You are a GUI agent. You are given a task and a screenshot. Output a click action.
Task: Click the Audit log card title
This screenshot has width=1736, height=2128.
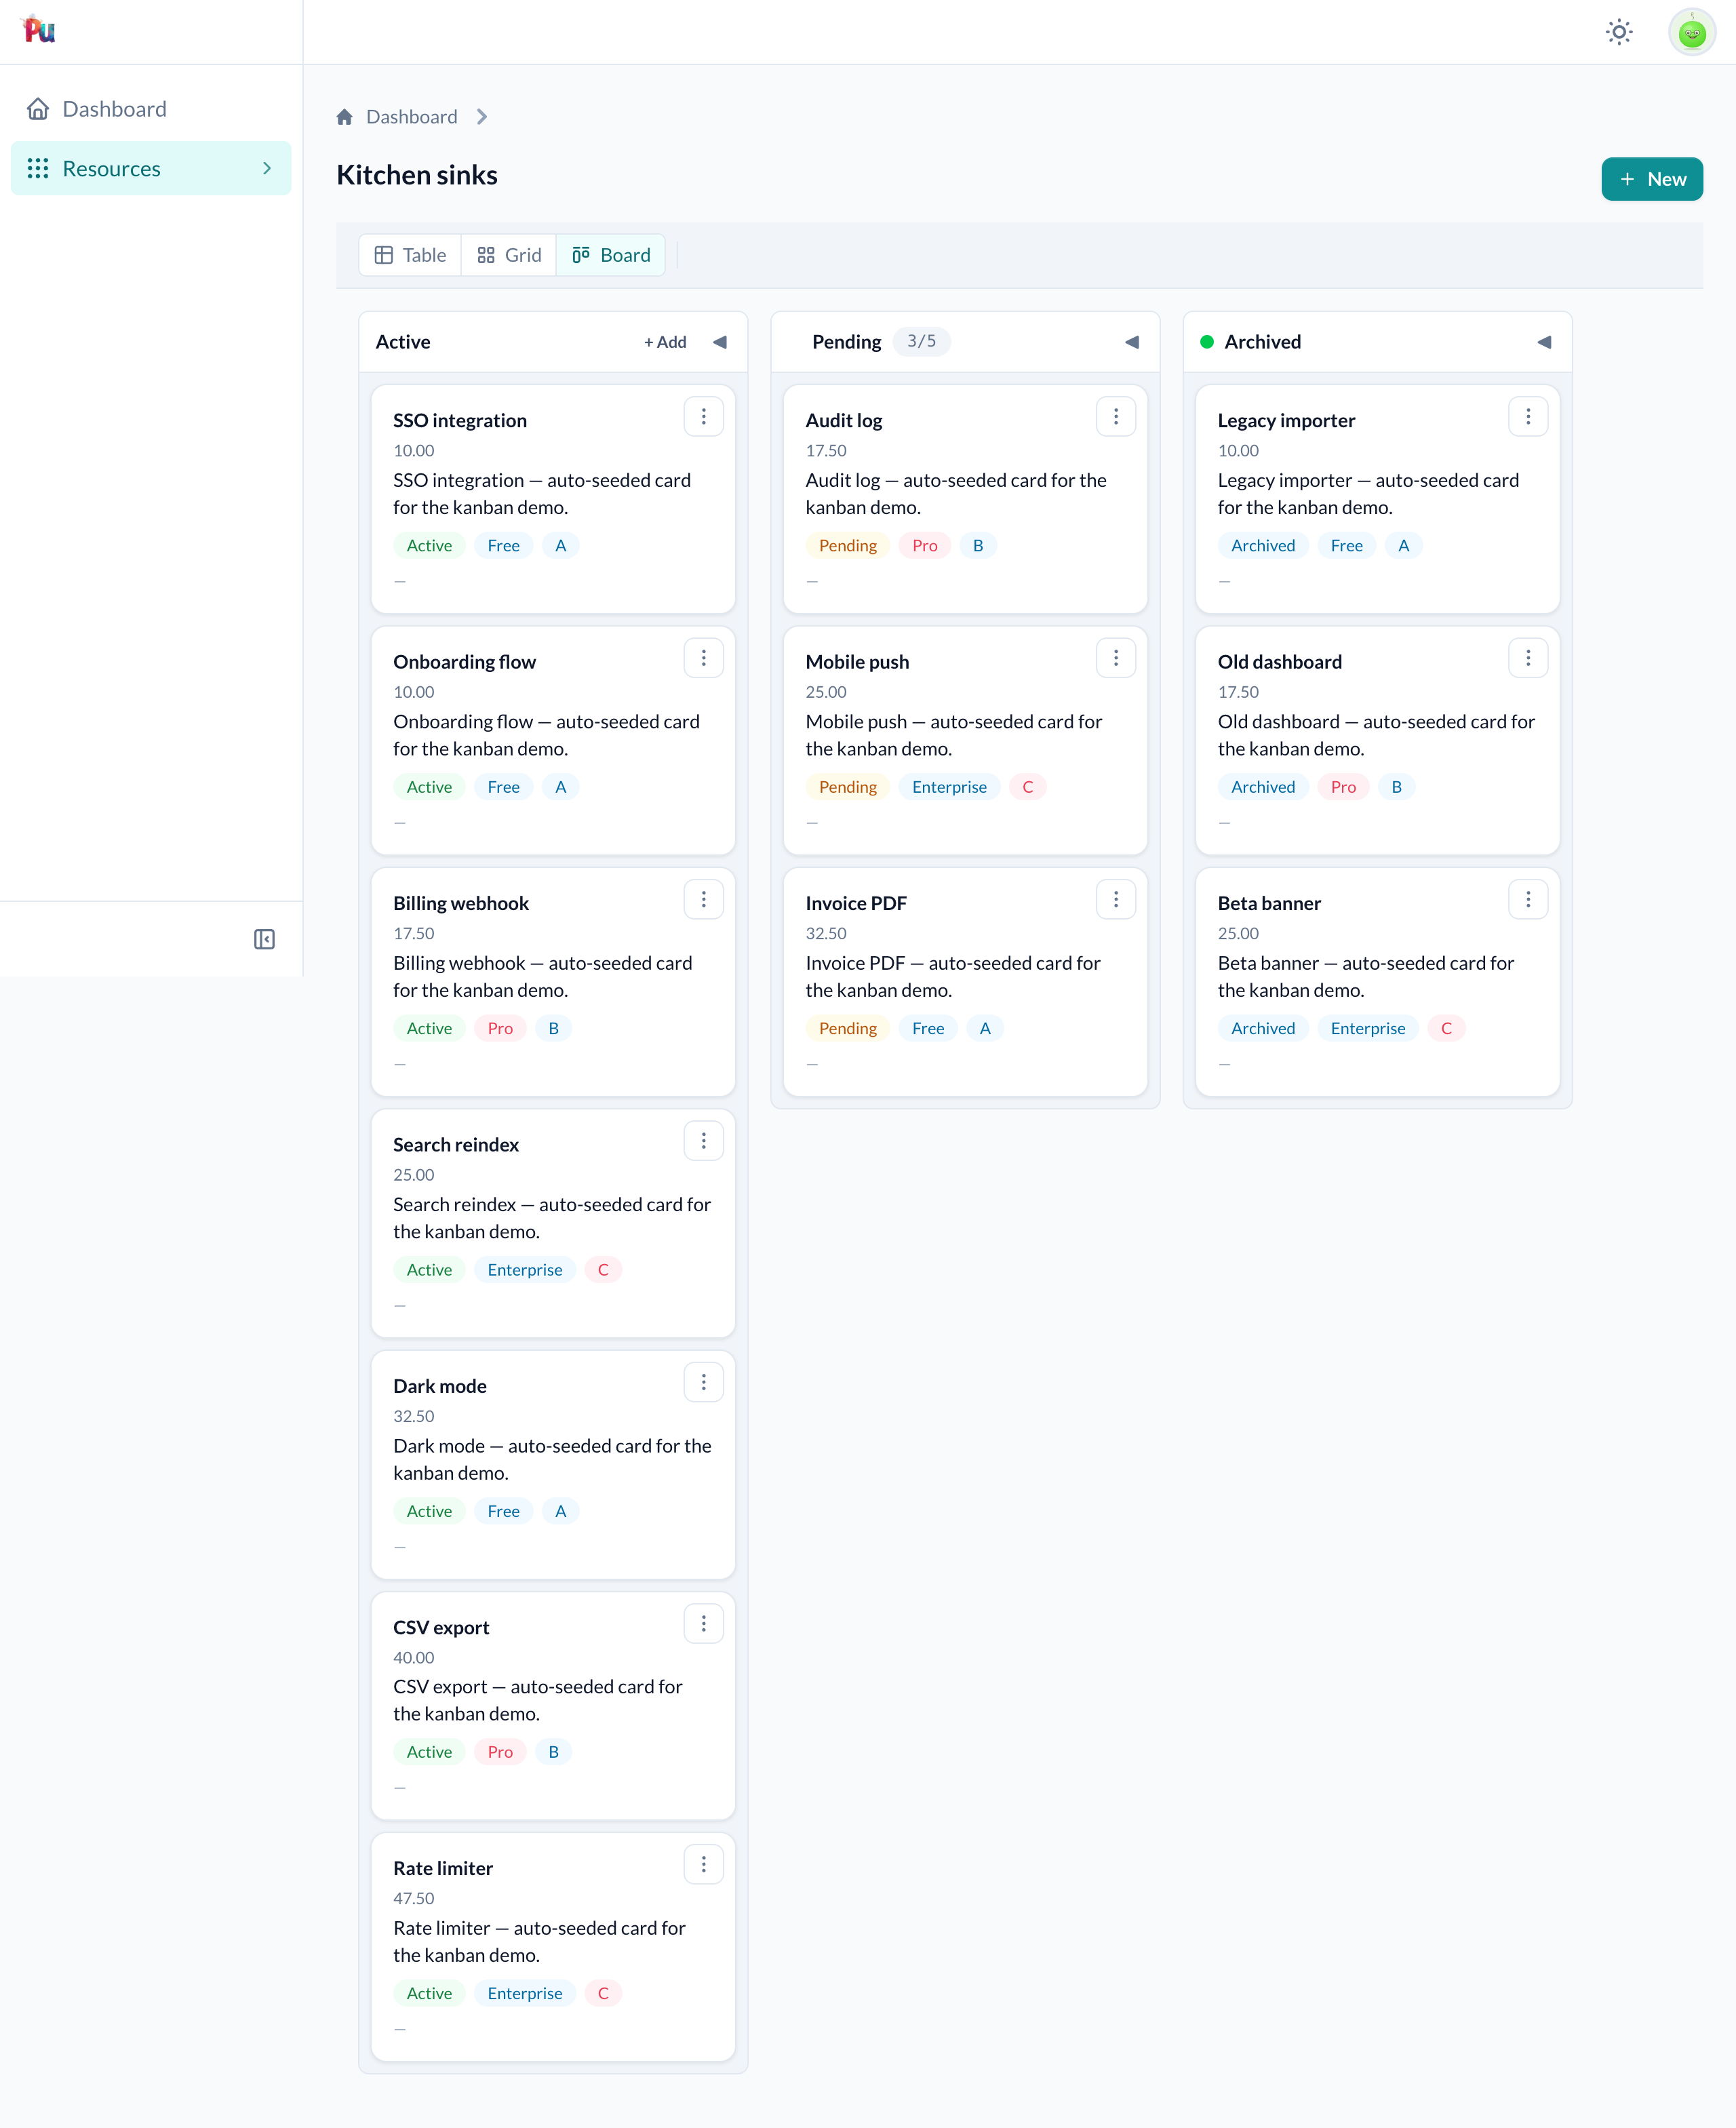[x=844, y=421]
